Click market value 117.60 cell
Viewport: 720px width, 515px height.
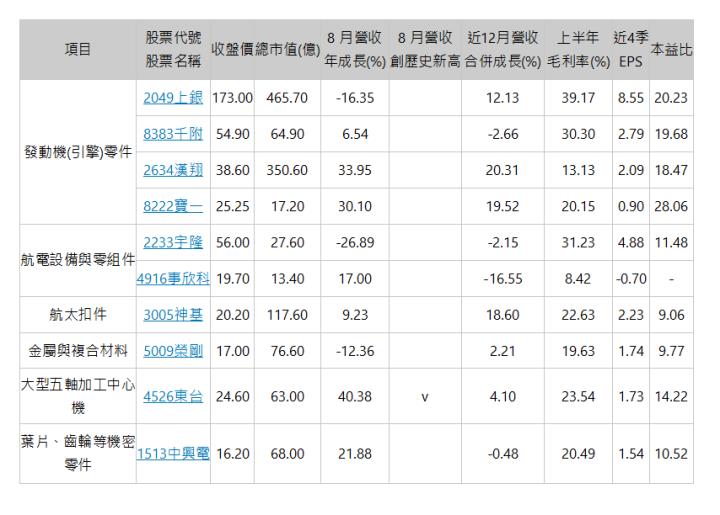(287, 315)
